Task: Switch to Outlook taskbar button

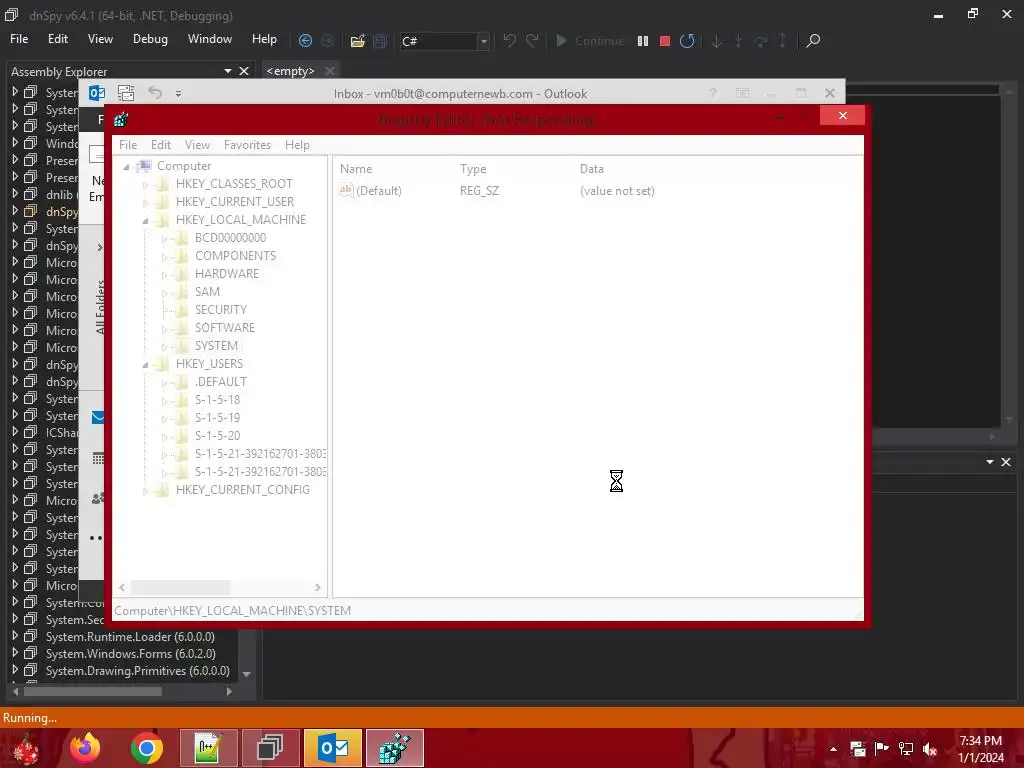Action: [332, 748]
